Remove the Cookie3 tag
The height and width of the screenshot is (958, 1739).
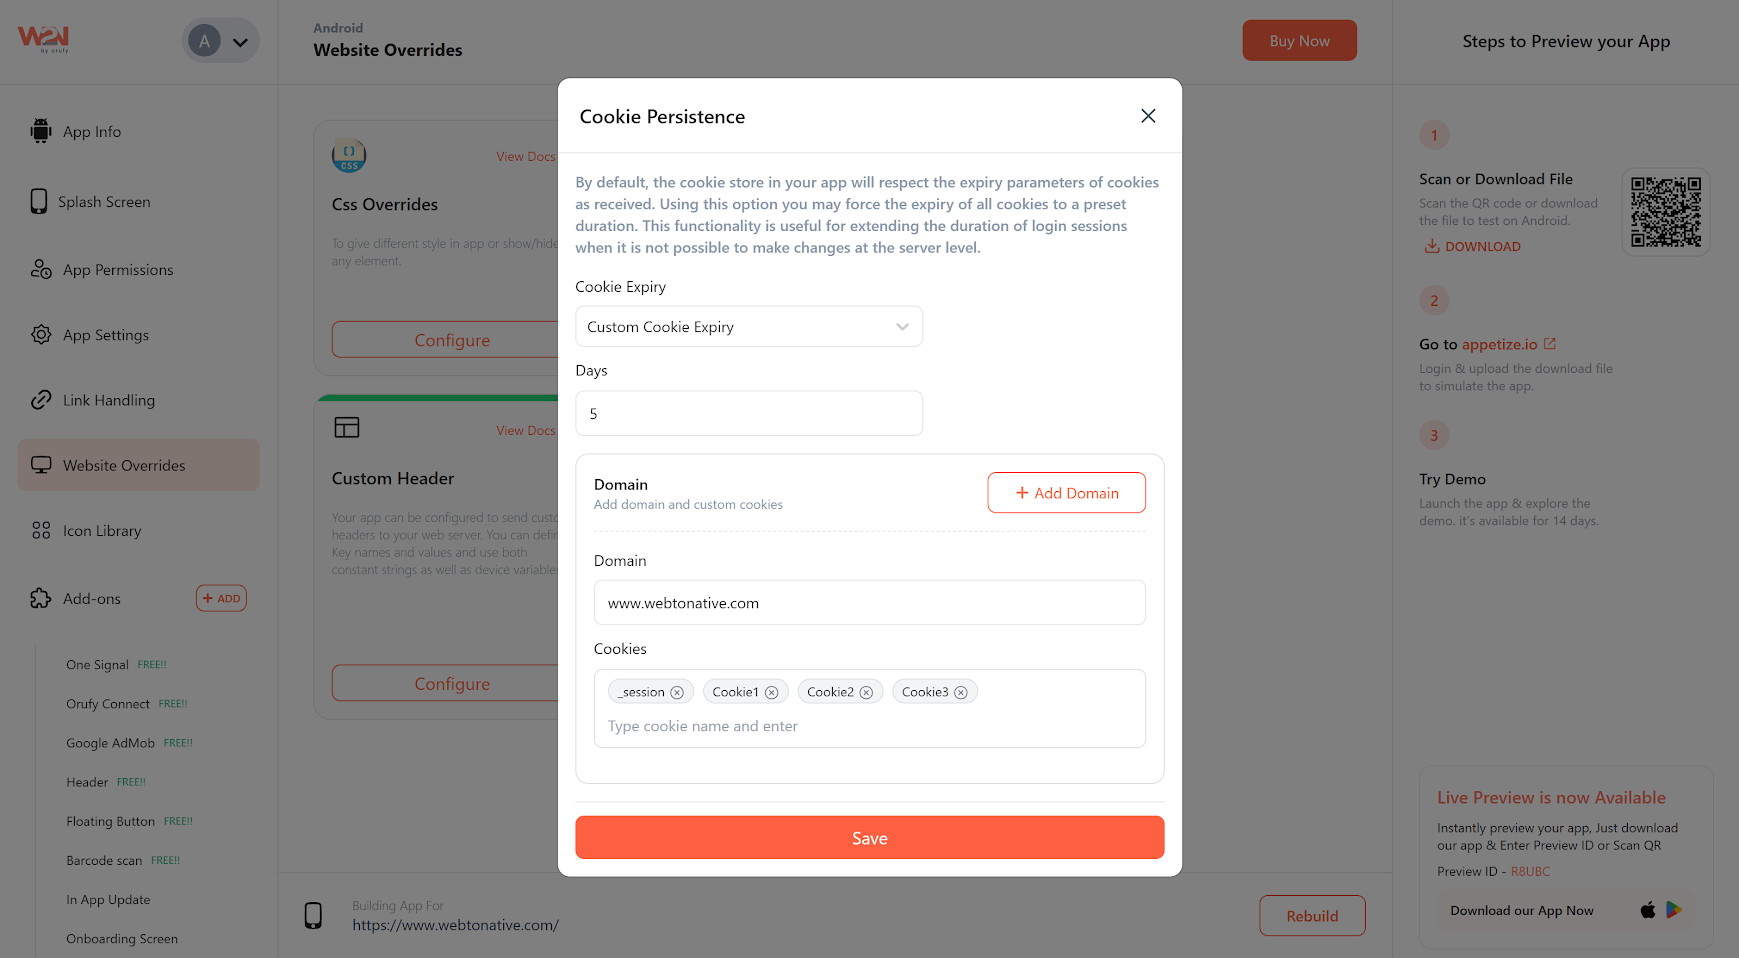(961, 692)
